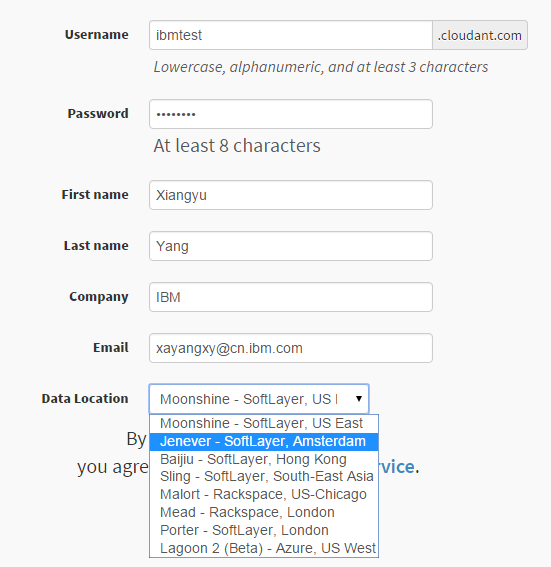Click the Company input field
Viewport: 551px width, 567px height.
291,297
